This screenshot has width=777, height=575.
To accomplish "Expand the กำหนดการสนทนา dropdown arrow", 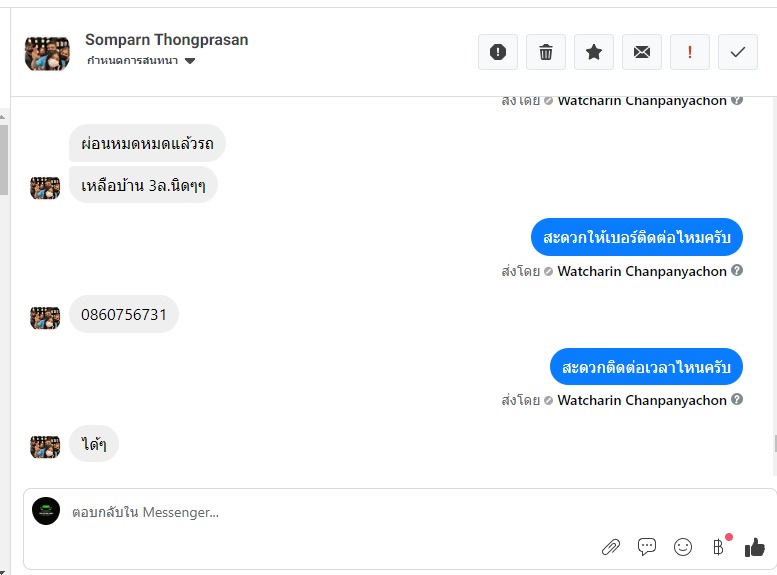I will (190, 61).
